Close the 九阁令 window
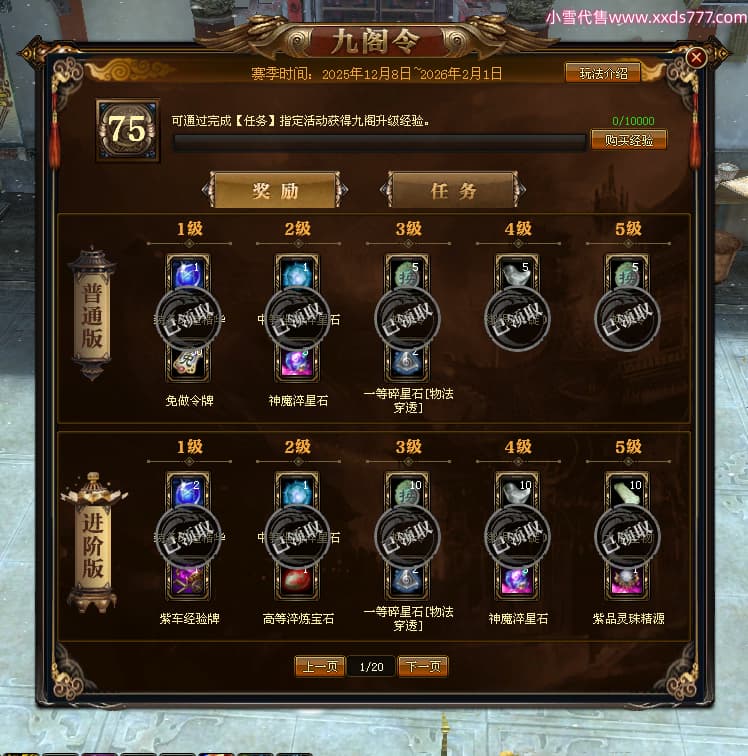This screenshot has height=756, width=748. [696, 58]
